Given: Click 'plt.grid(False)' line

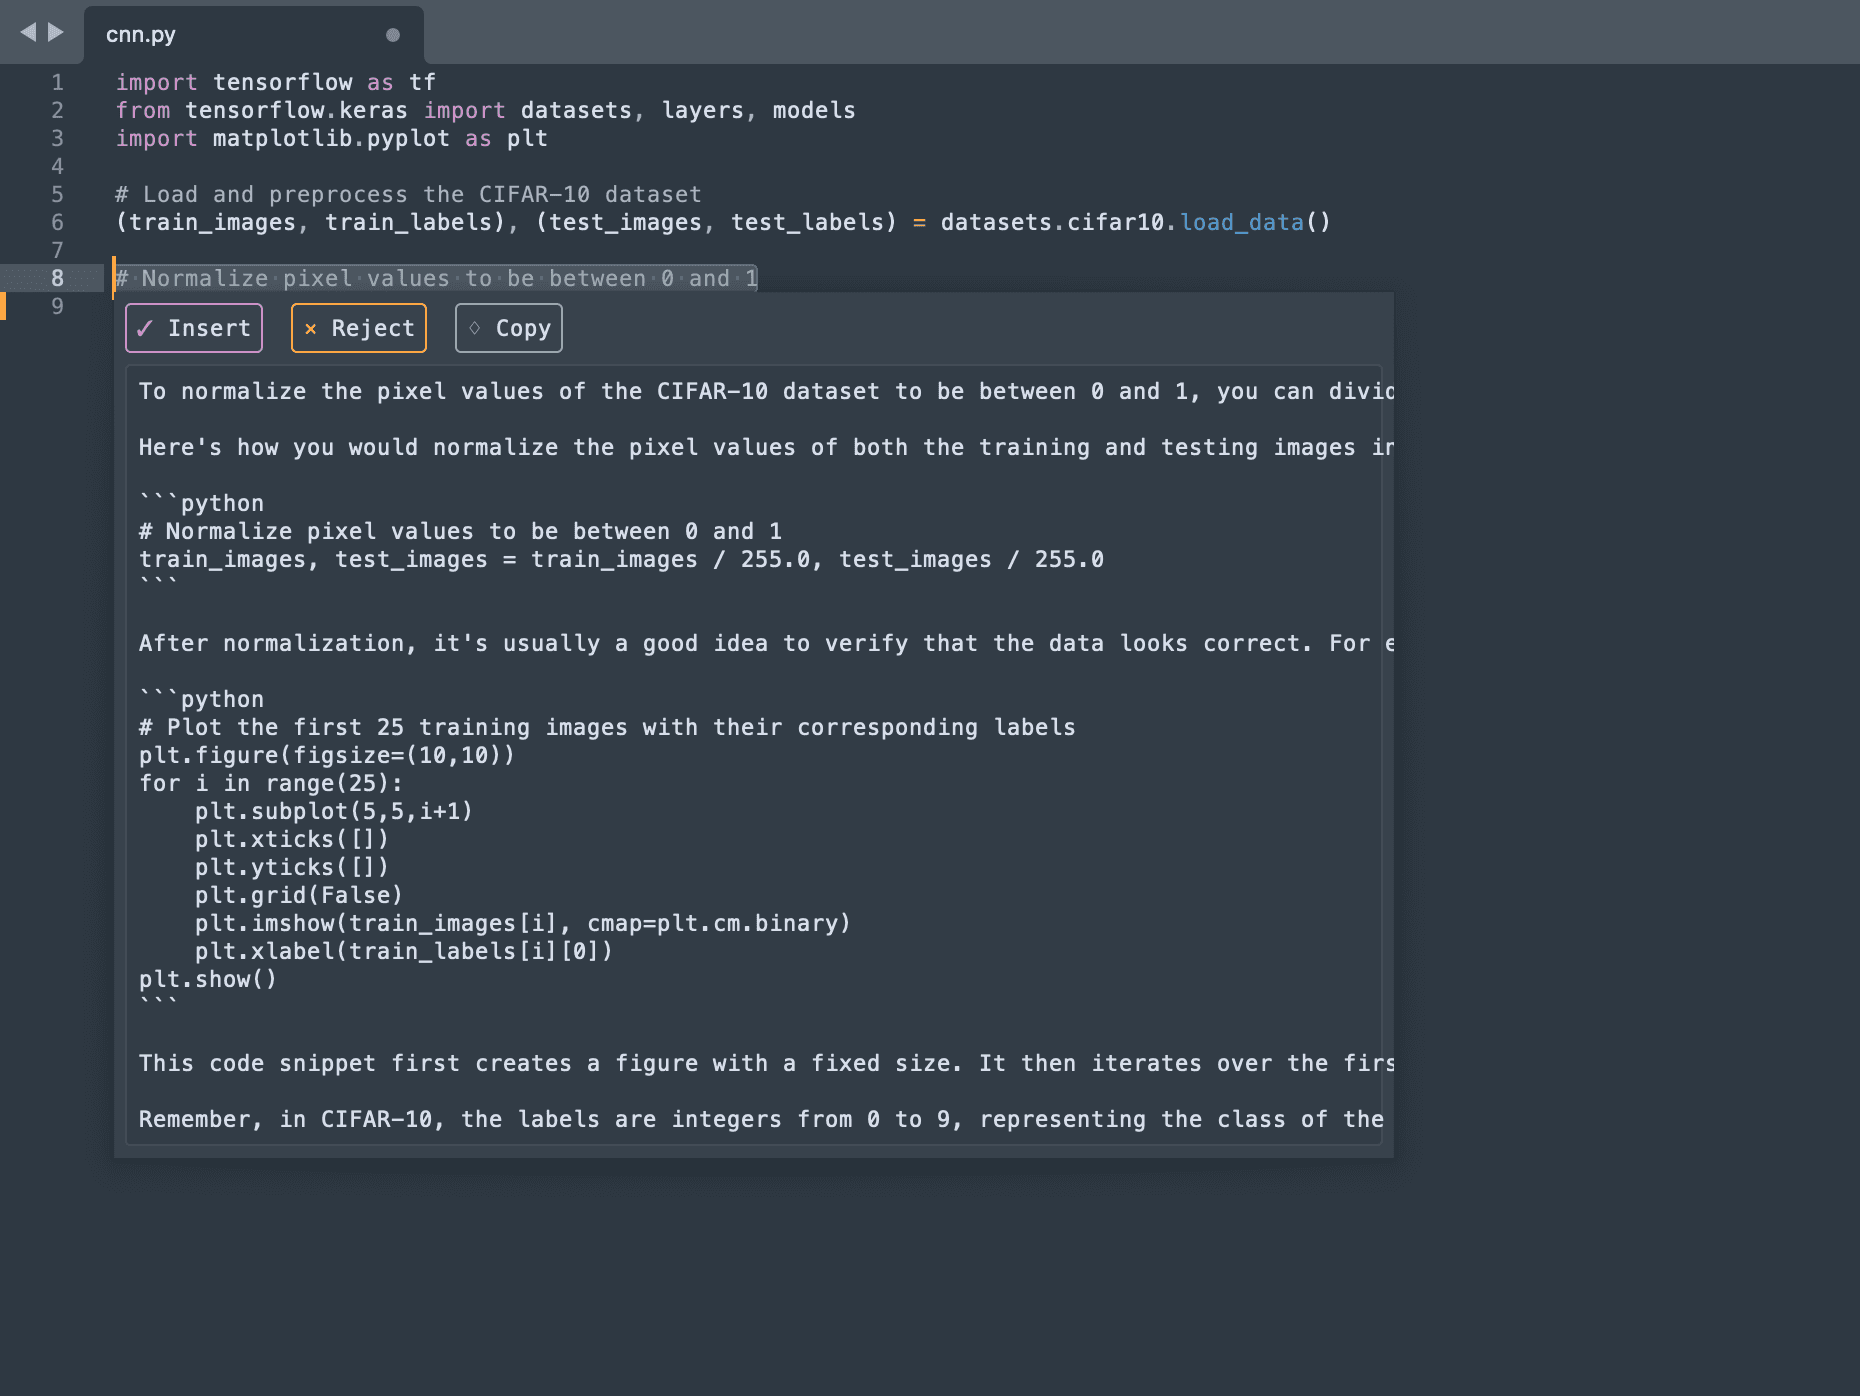Looking at the screenshot, I should (298, 895).
